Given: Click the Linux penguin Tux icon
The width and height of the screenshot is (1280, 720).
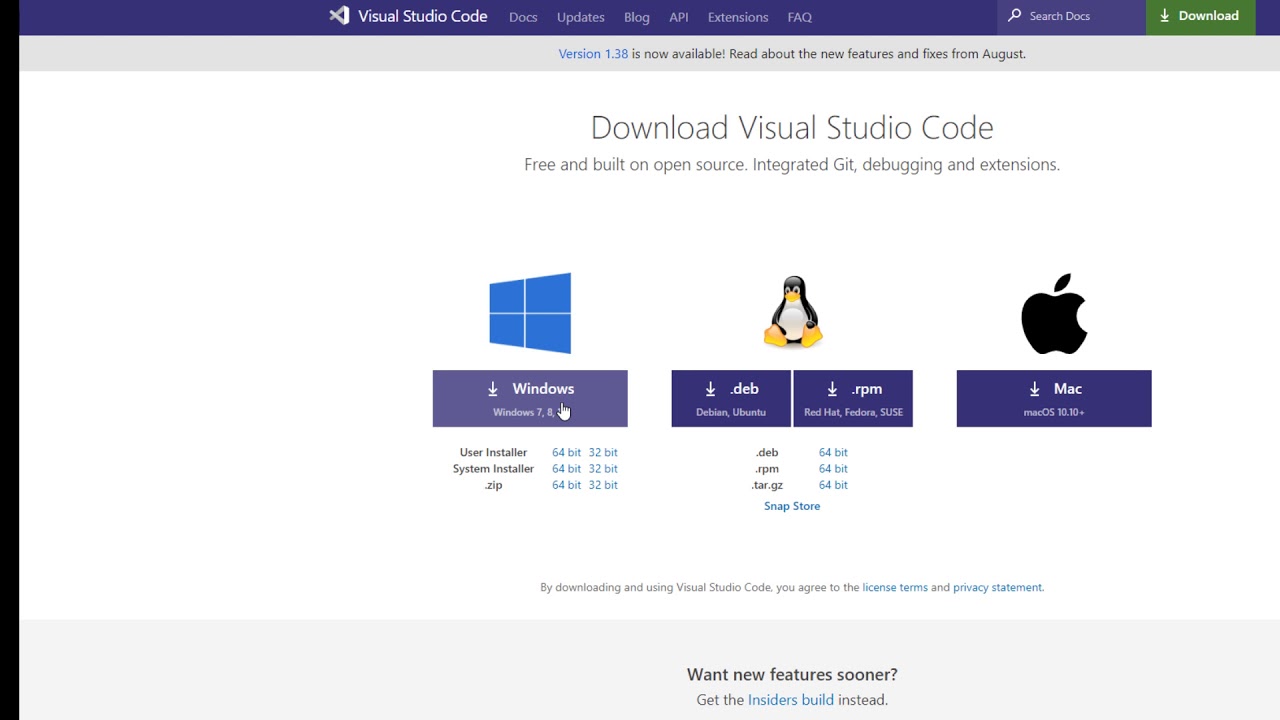Looking at the screenshot, I should click(793, 312).
